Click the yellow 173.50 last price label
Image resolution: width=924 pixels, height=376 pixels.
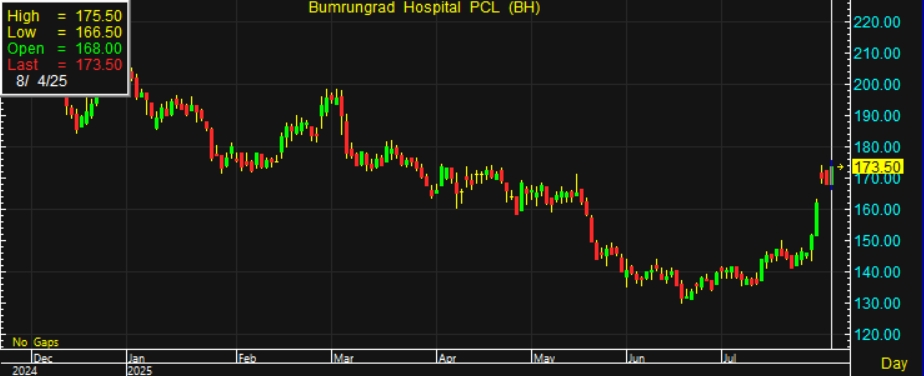(877, 167)
